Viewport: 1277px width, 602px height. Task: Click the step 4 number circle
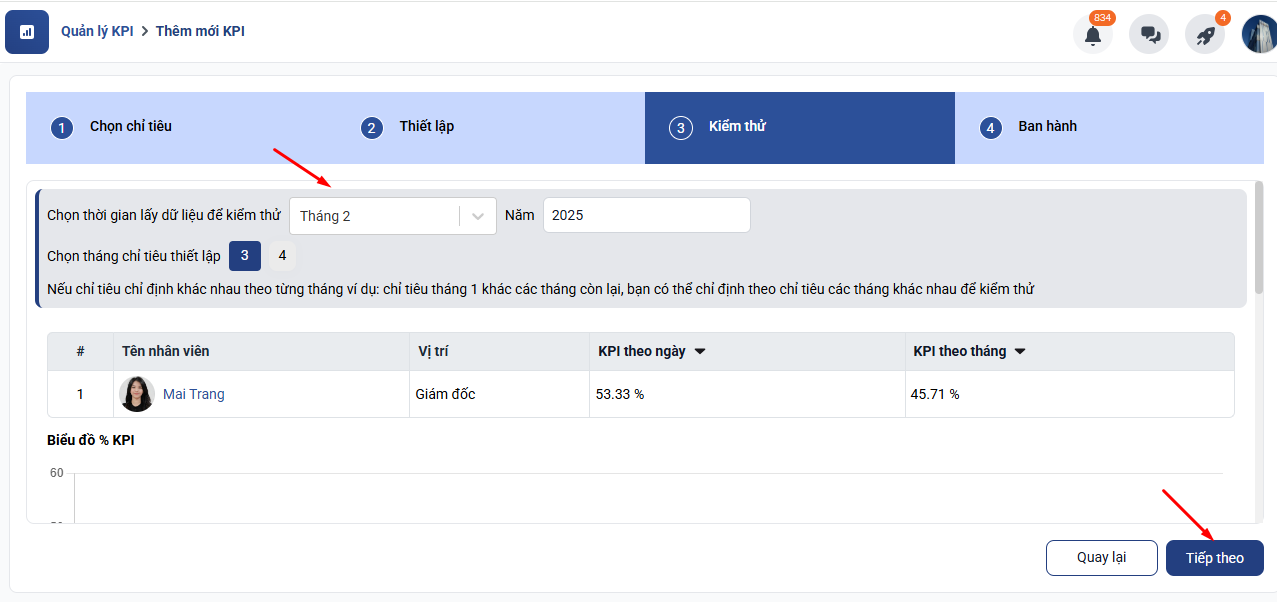click(990, 128)
